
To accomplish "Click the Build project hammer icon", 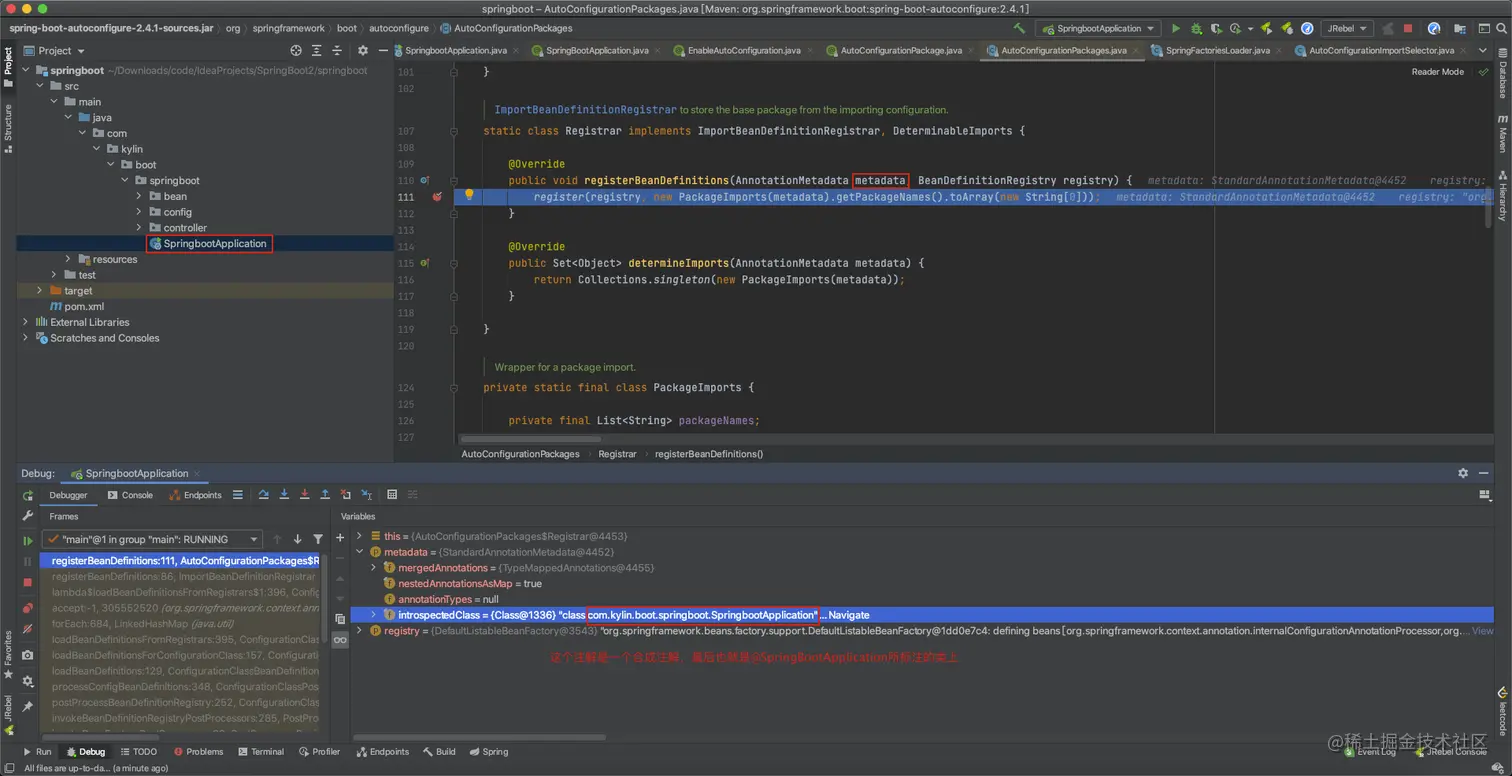I will click(1019, 29).
